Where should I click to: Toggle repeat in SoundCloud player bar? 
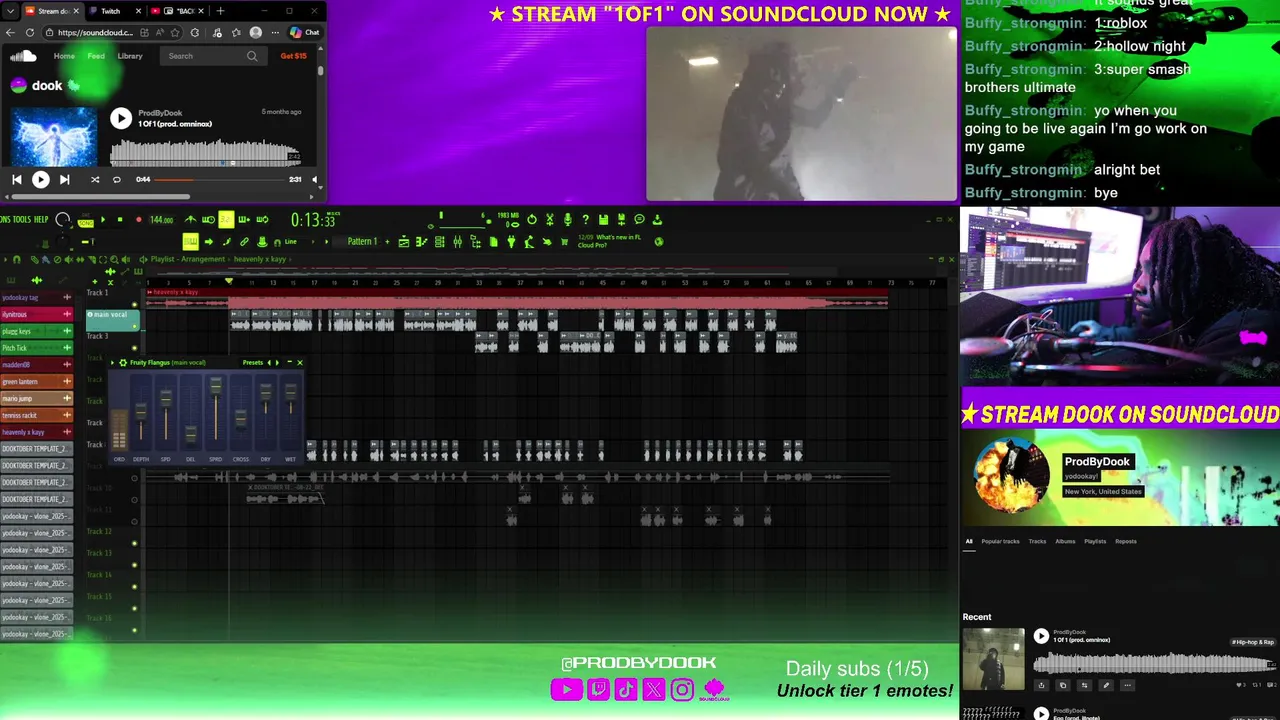click(117, 180)
